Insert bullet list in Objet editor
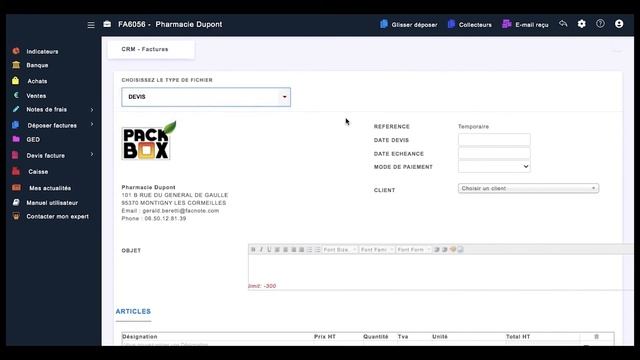This screenshot has height=360, width=640. [318, 250]
